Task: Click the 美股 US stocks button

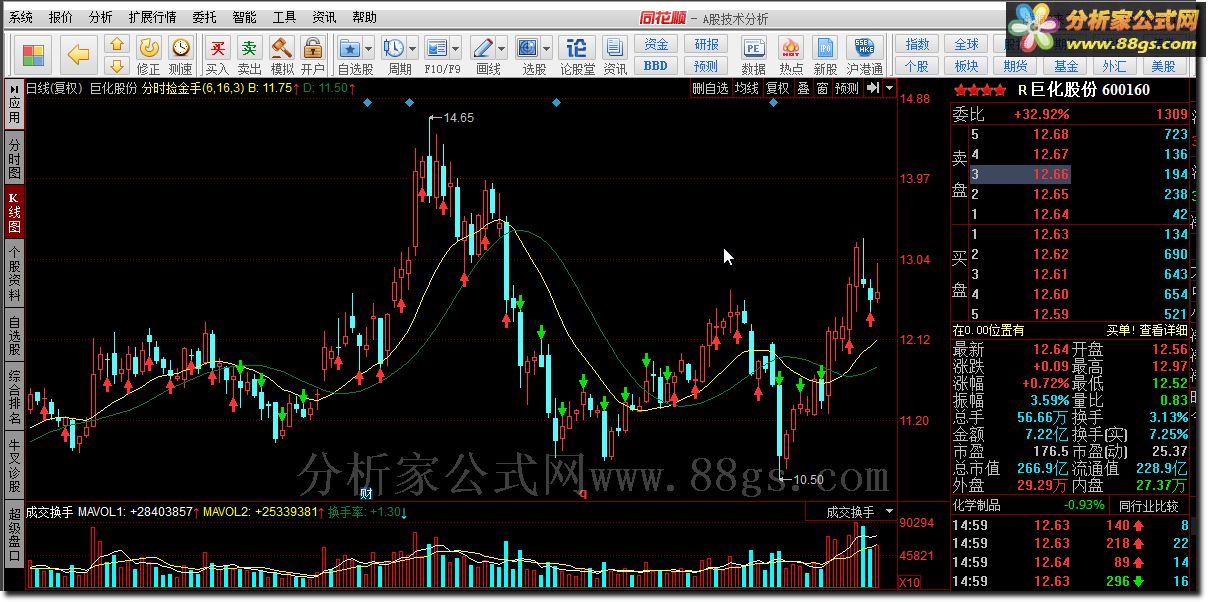Action: tap(1163, 66)
